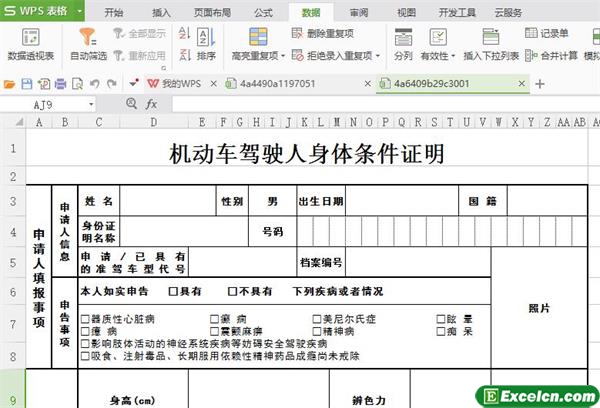Click the 档案编号 cell

[321, 263]
